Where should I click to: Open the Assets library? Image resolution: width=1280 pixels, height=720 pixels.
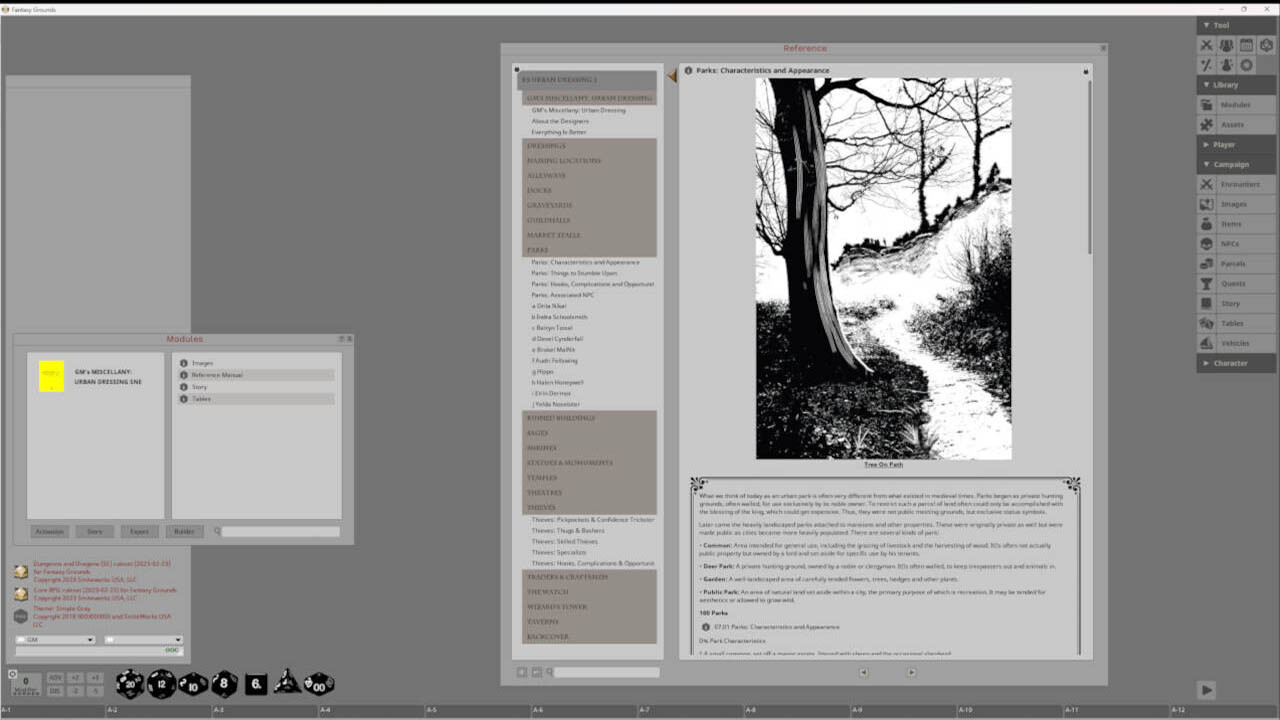pyautogui.click(x=1232, y=124)
